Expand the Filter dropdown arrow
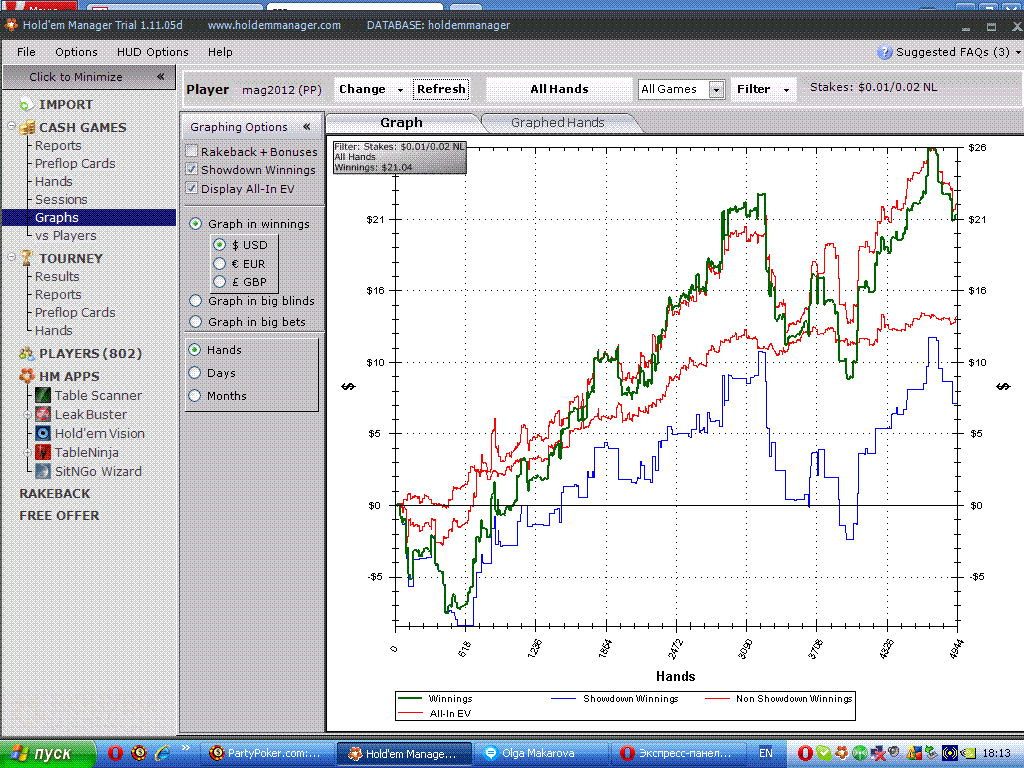 (x=786, y=90)
